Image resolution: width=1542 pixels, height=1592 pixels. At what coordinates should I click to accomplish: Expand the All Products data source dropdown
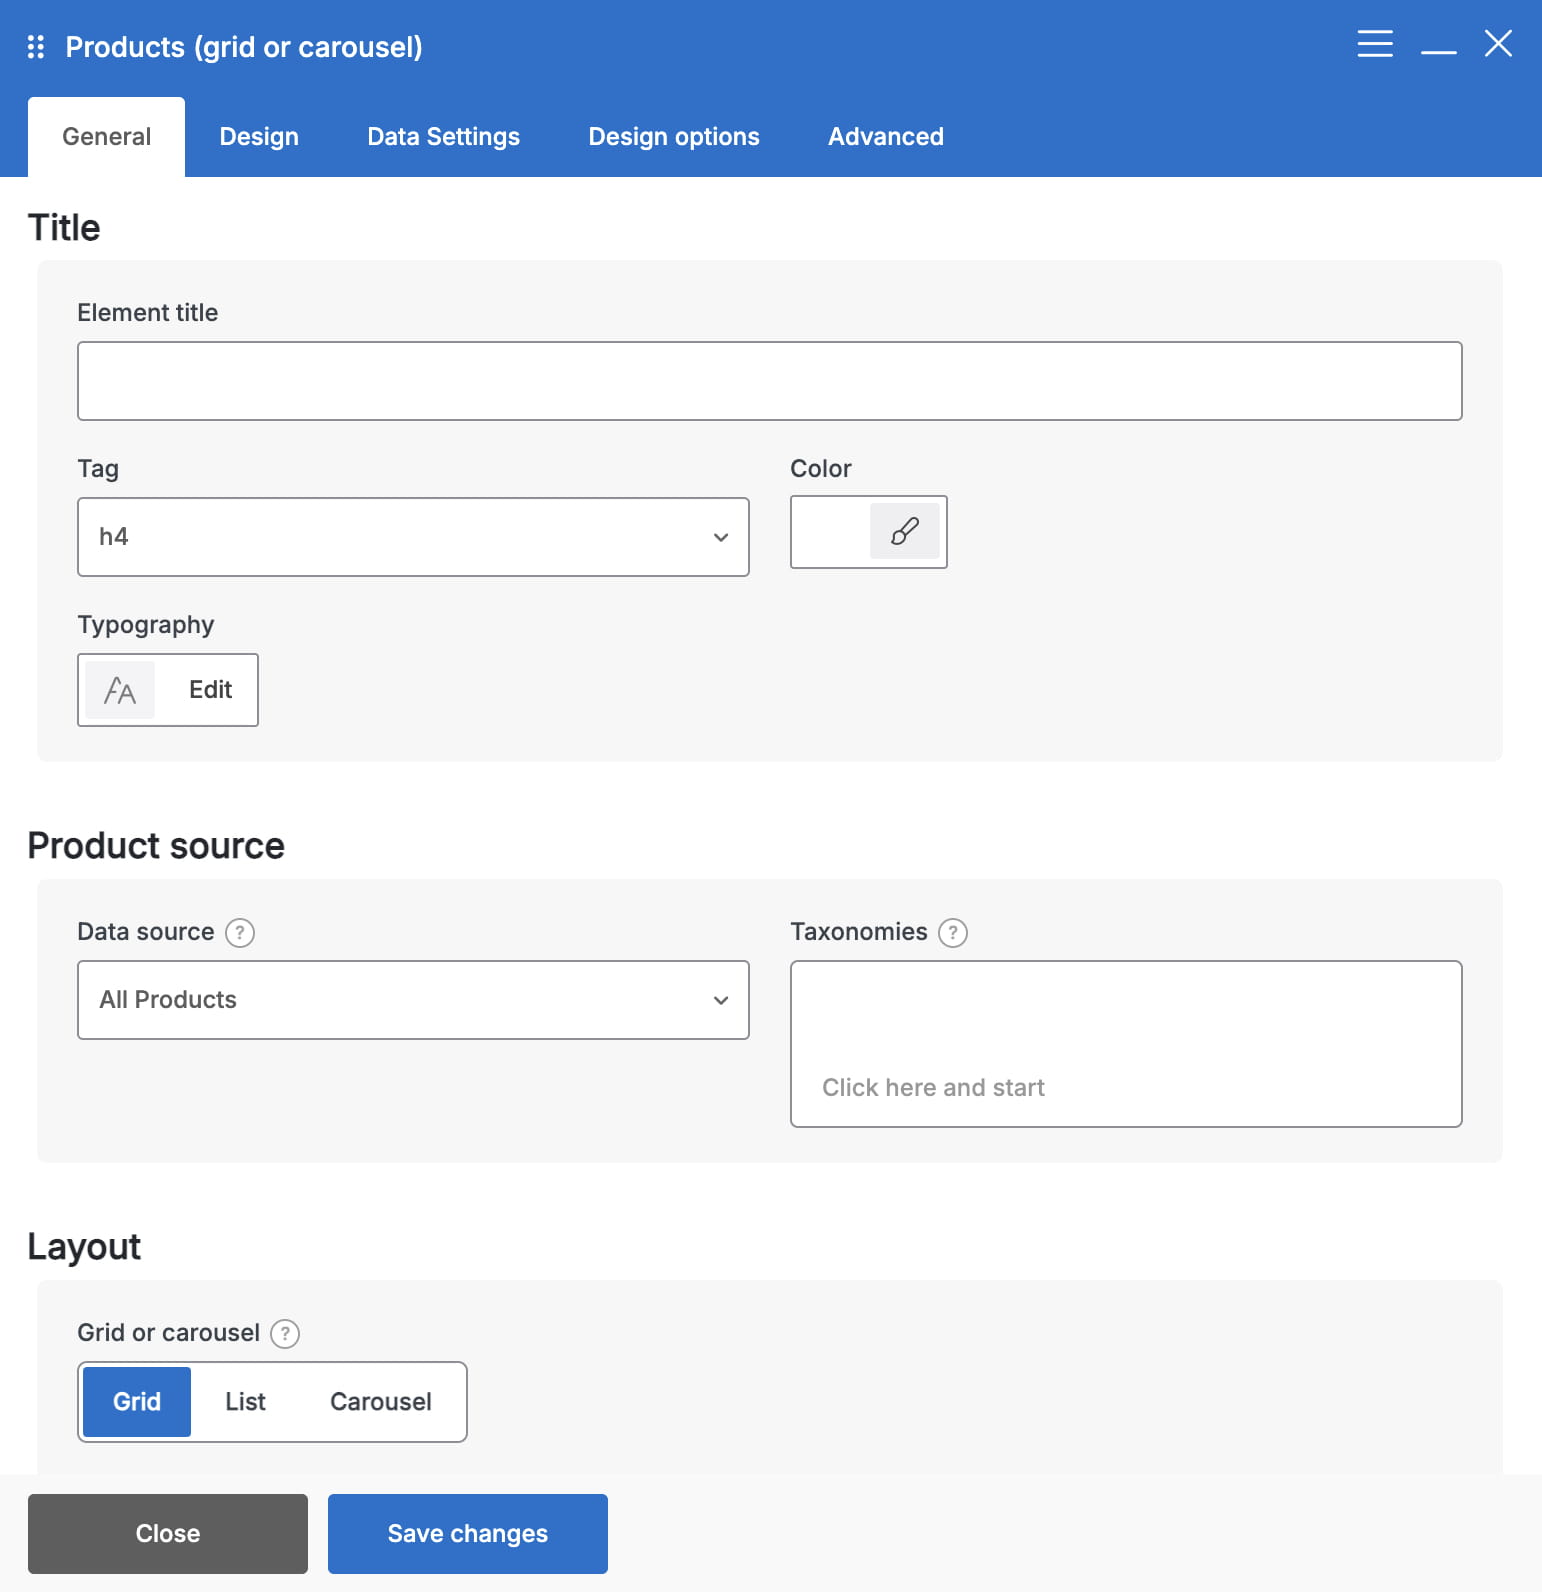tap(413, 1000)
